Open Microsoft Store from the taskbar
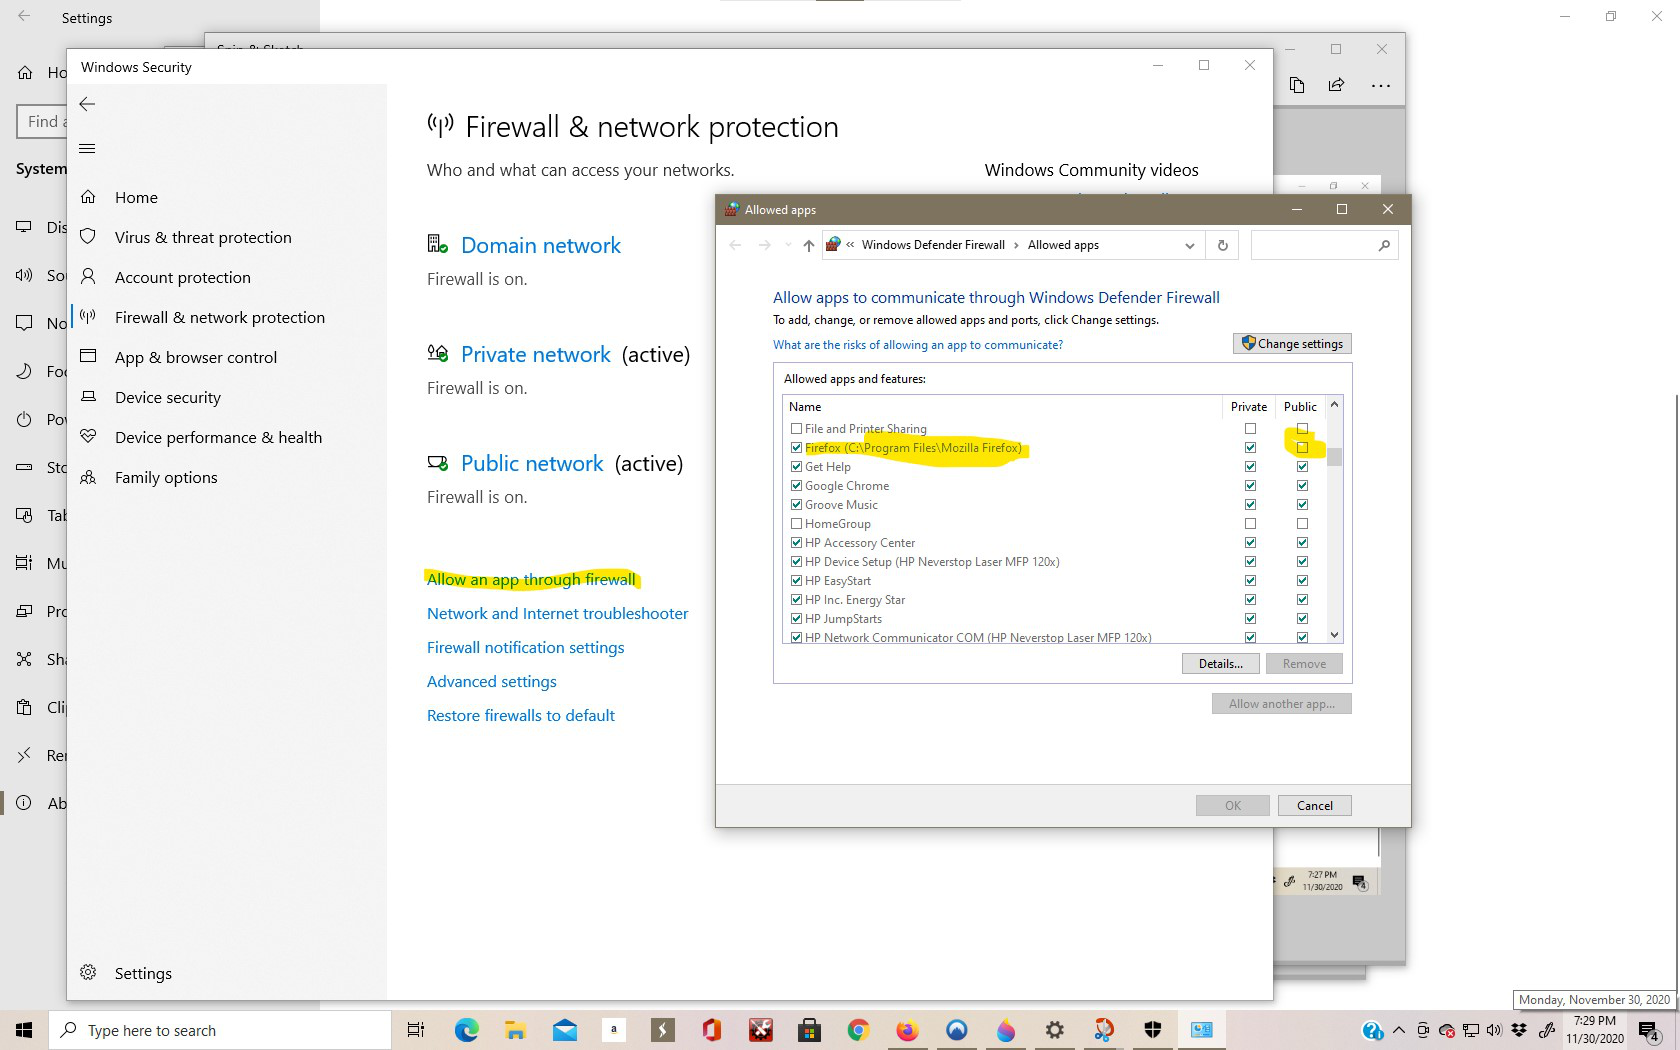1680x1050 pixels. [809, 1030]
